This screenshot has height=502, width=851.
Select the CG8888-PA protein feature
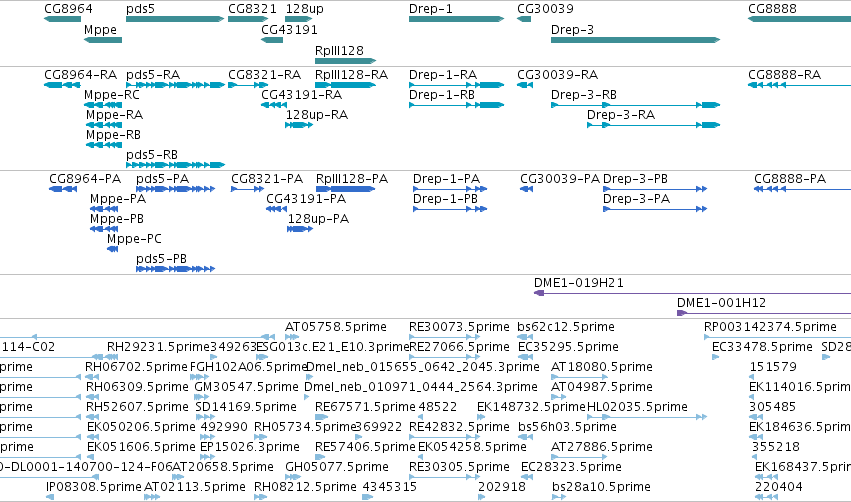point(802,189)
